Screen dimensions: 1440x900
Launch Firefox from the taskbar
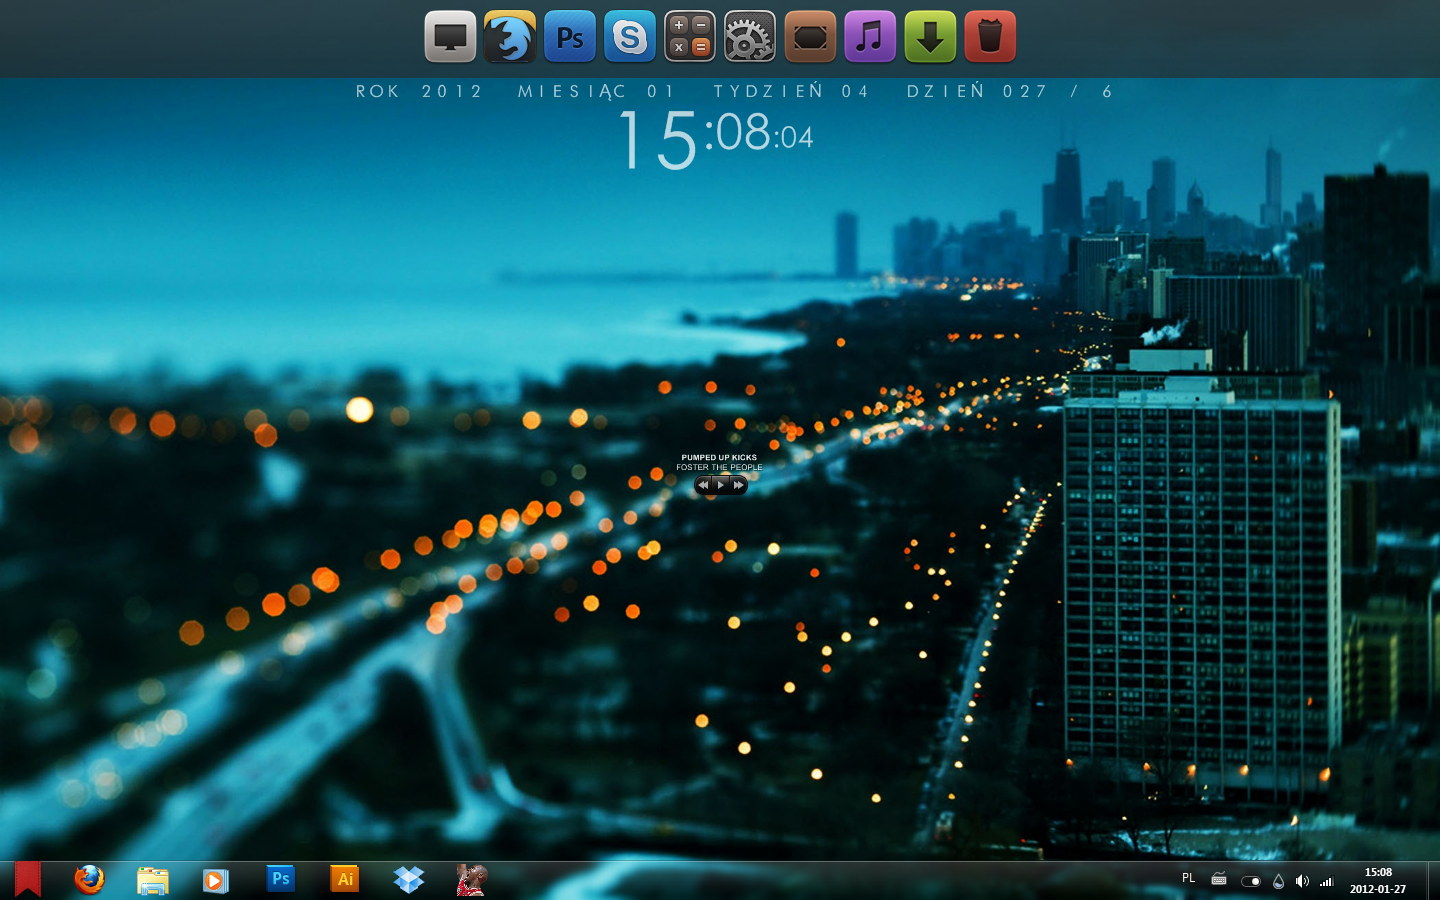(x=89, y=880)
